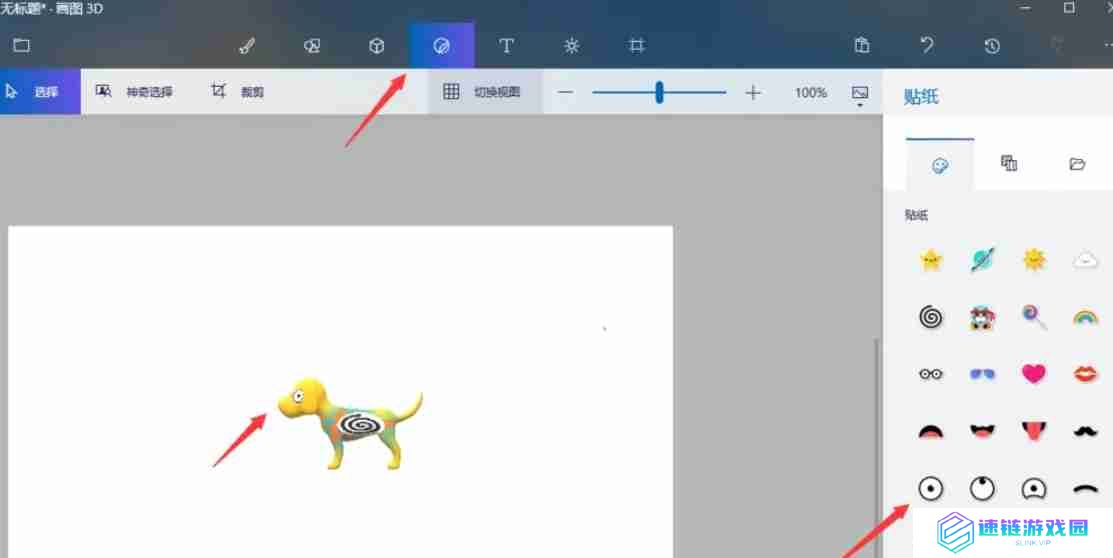Open the Effects tool
This screenshot has height=558, width=1113.
point(571,45)
